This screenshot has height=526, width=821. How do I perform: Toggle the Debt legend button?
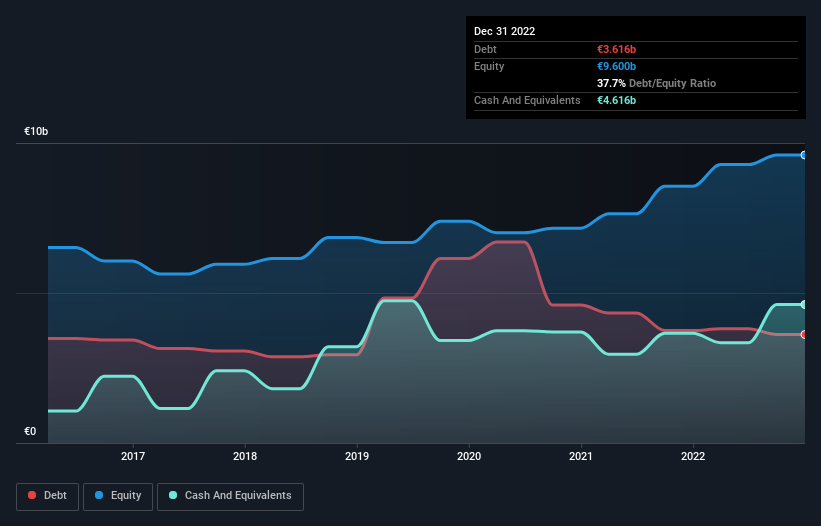pyautogui.click(x=48, y=496)
